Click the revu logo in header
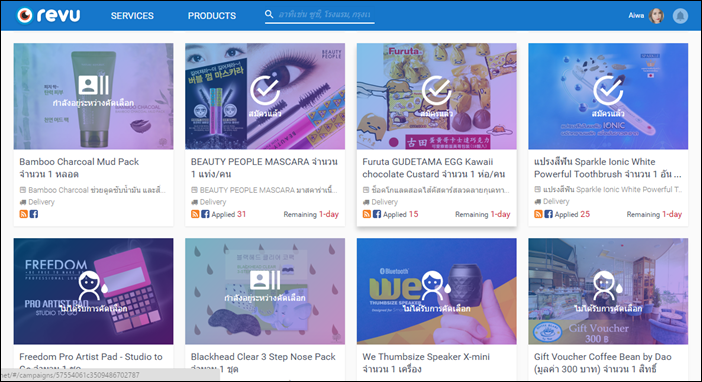This screenshot has height=382, width=702. (48, 15)
